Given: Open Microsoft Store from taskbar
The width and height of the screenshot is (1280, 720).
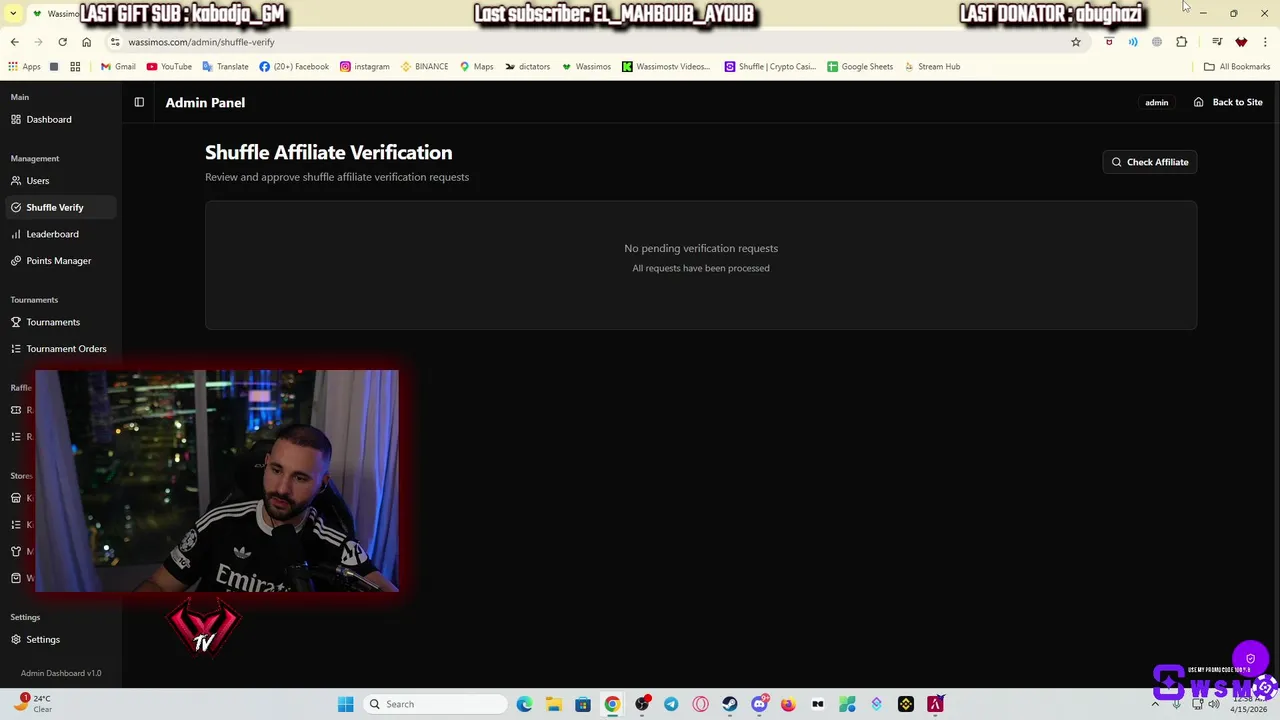Looking at the screenshot, I should (583, 704).
